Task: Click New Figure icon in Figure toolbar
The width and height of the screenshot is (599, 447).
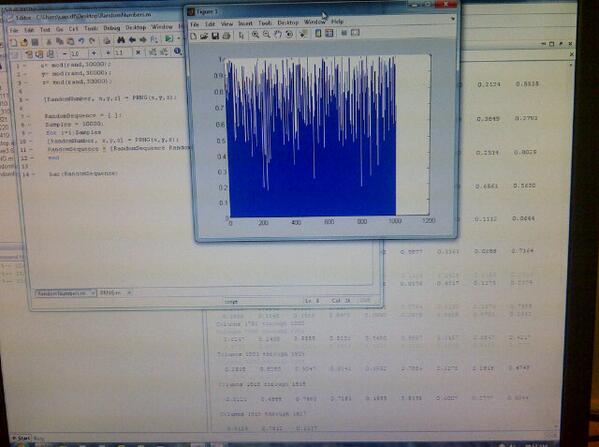Action: click(194, 36)
